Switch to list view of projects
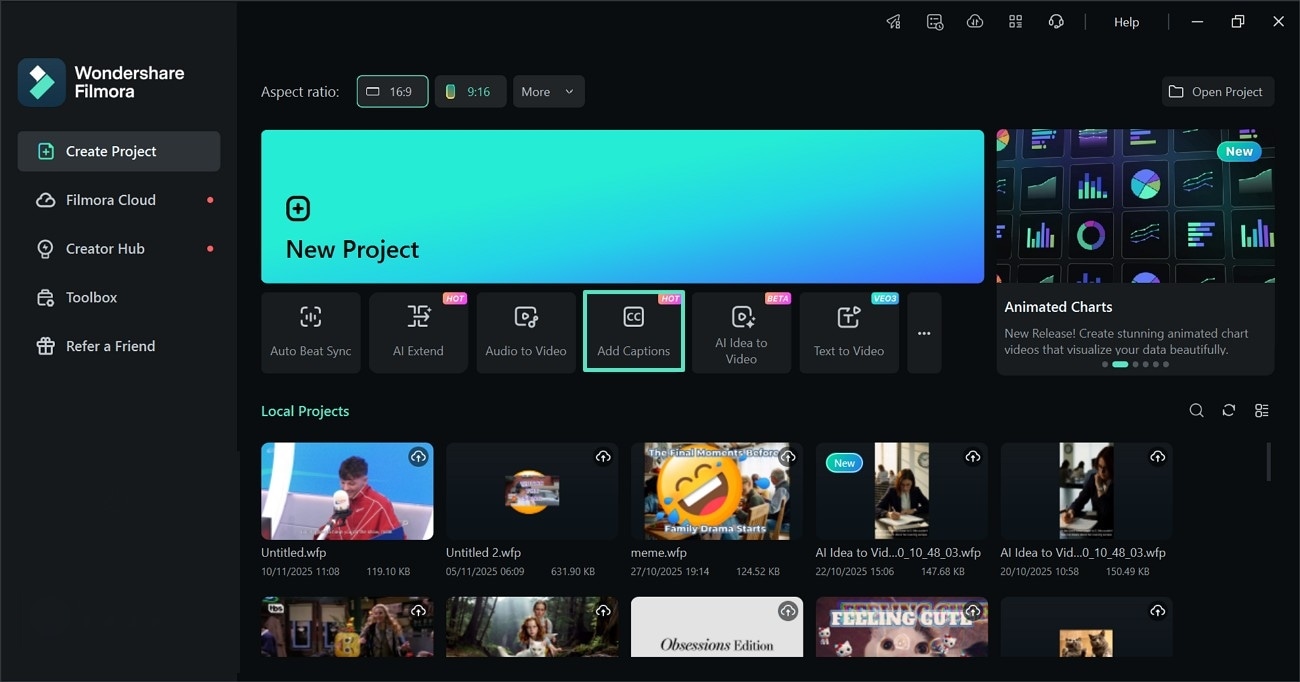The width and height of the screenshot is (1300, 682). tap(1261, 410)
